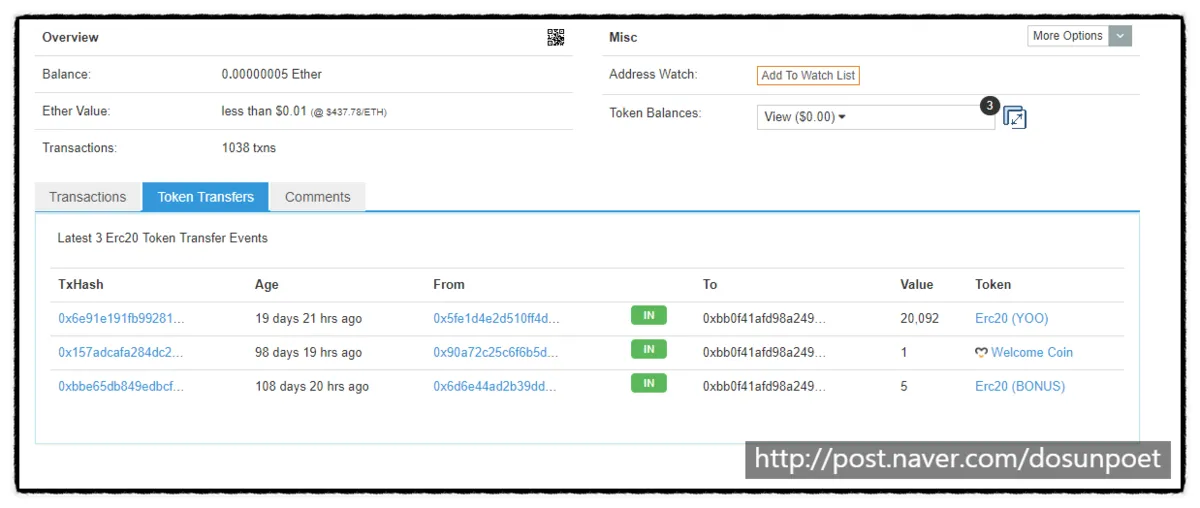The image size is (1200, 508).
Task: Open the Erc20 (YOO) token link
Action: click(x=1012, y=319)
